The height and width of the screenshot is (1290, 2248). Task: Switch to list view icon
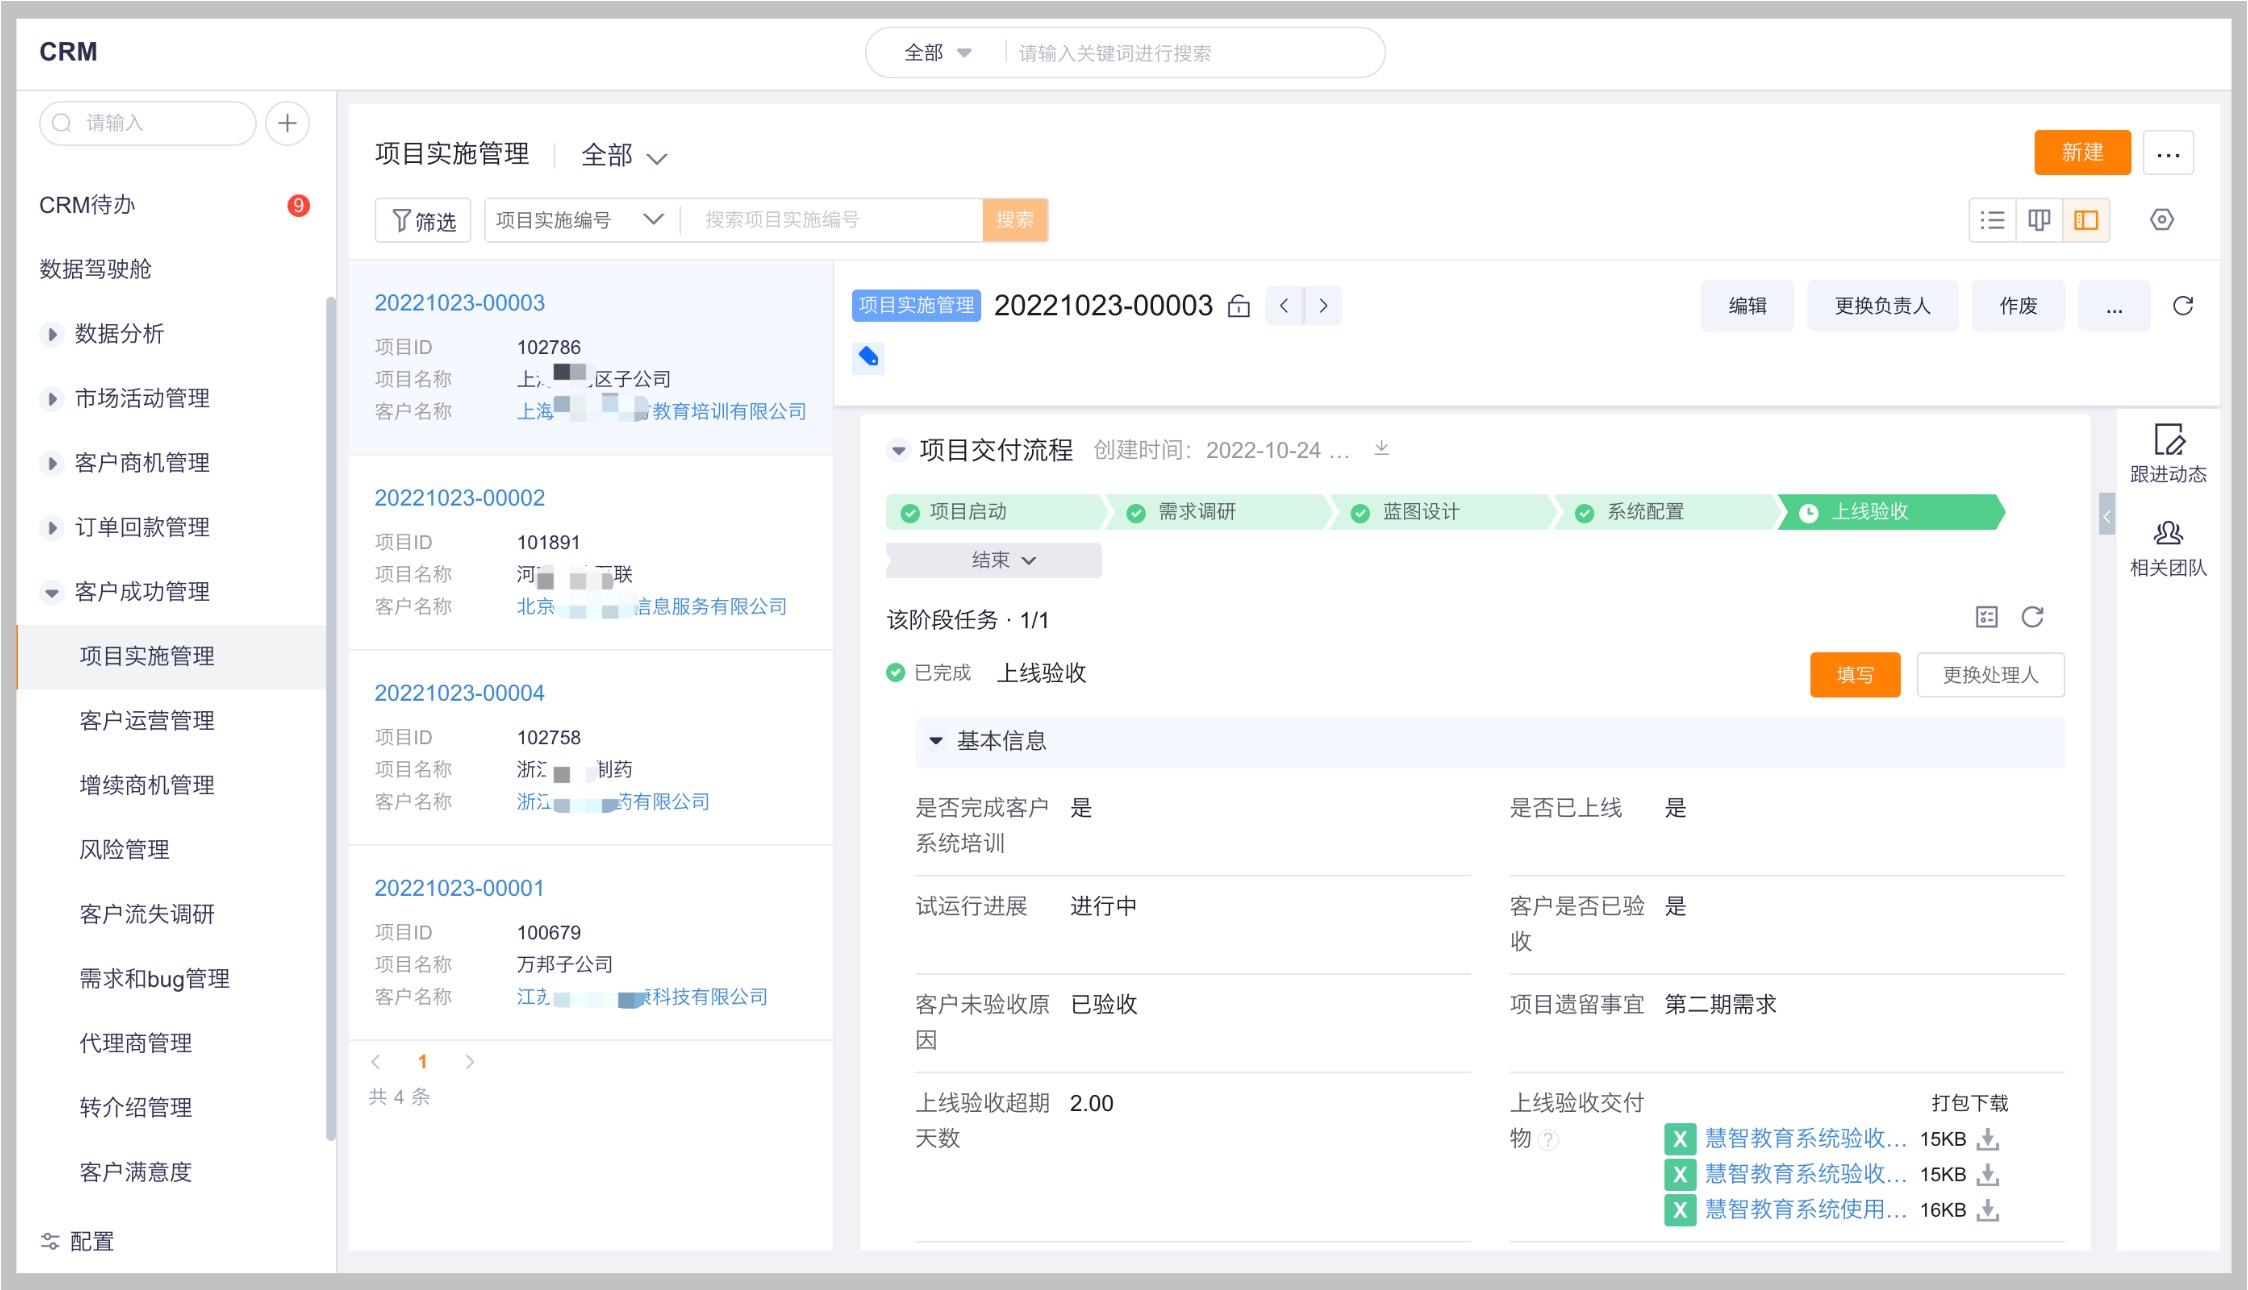point(1992,220)
